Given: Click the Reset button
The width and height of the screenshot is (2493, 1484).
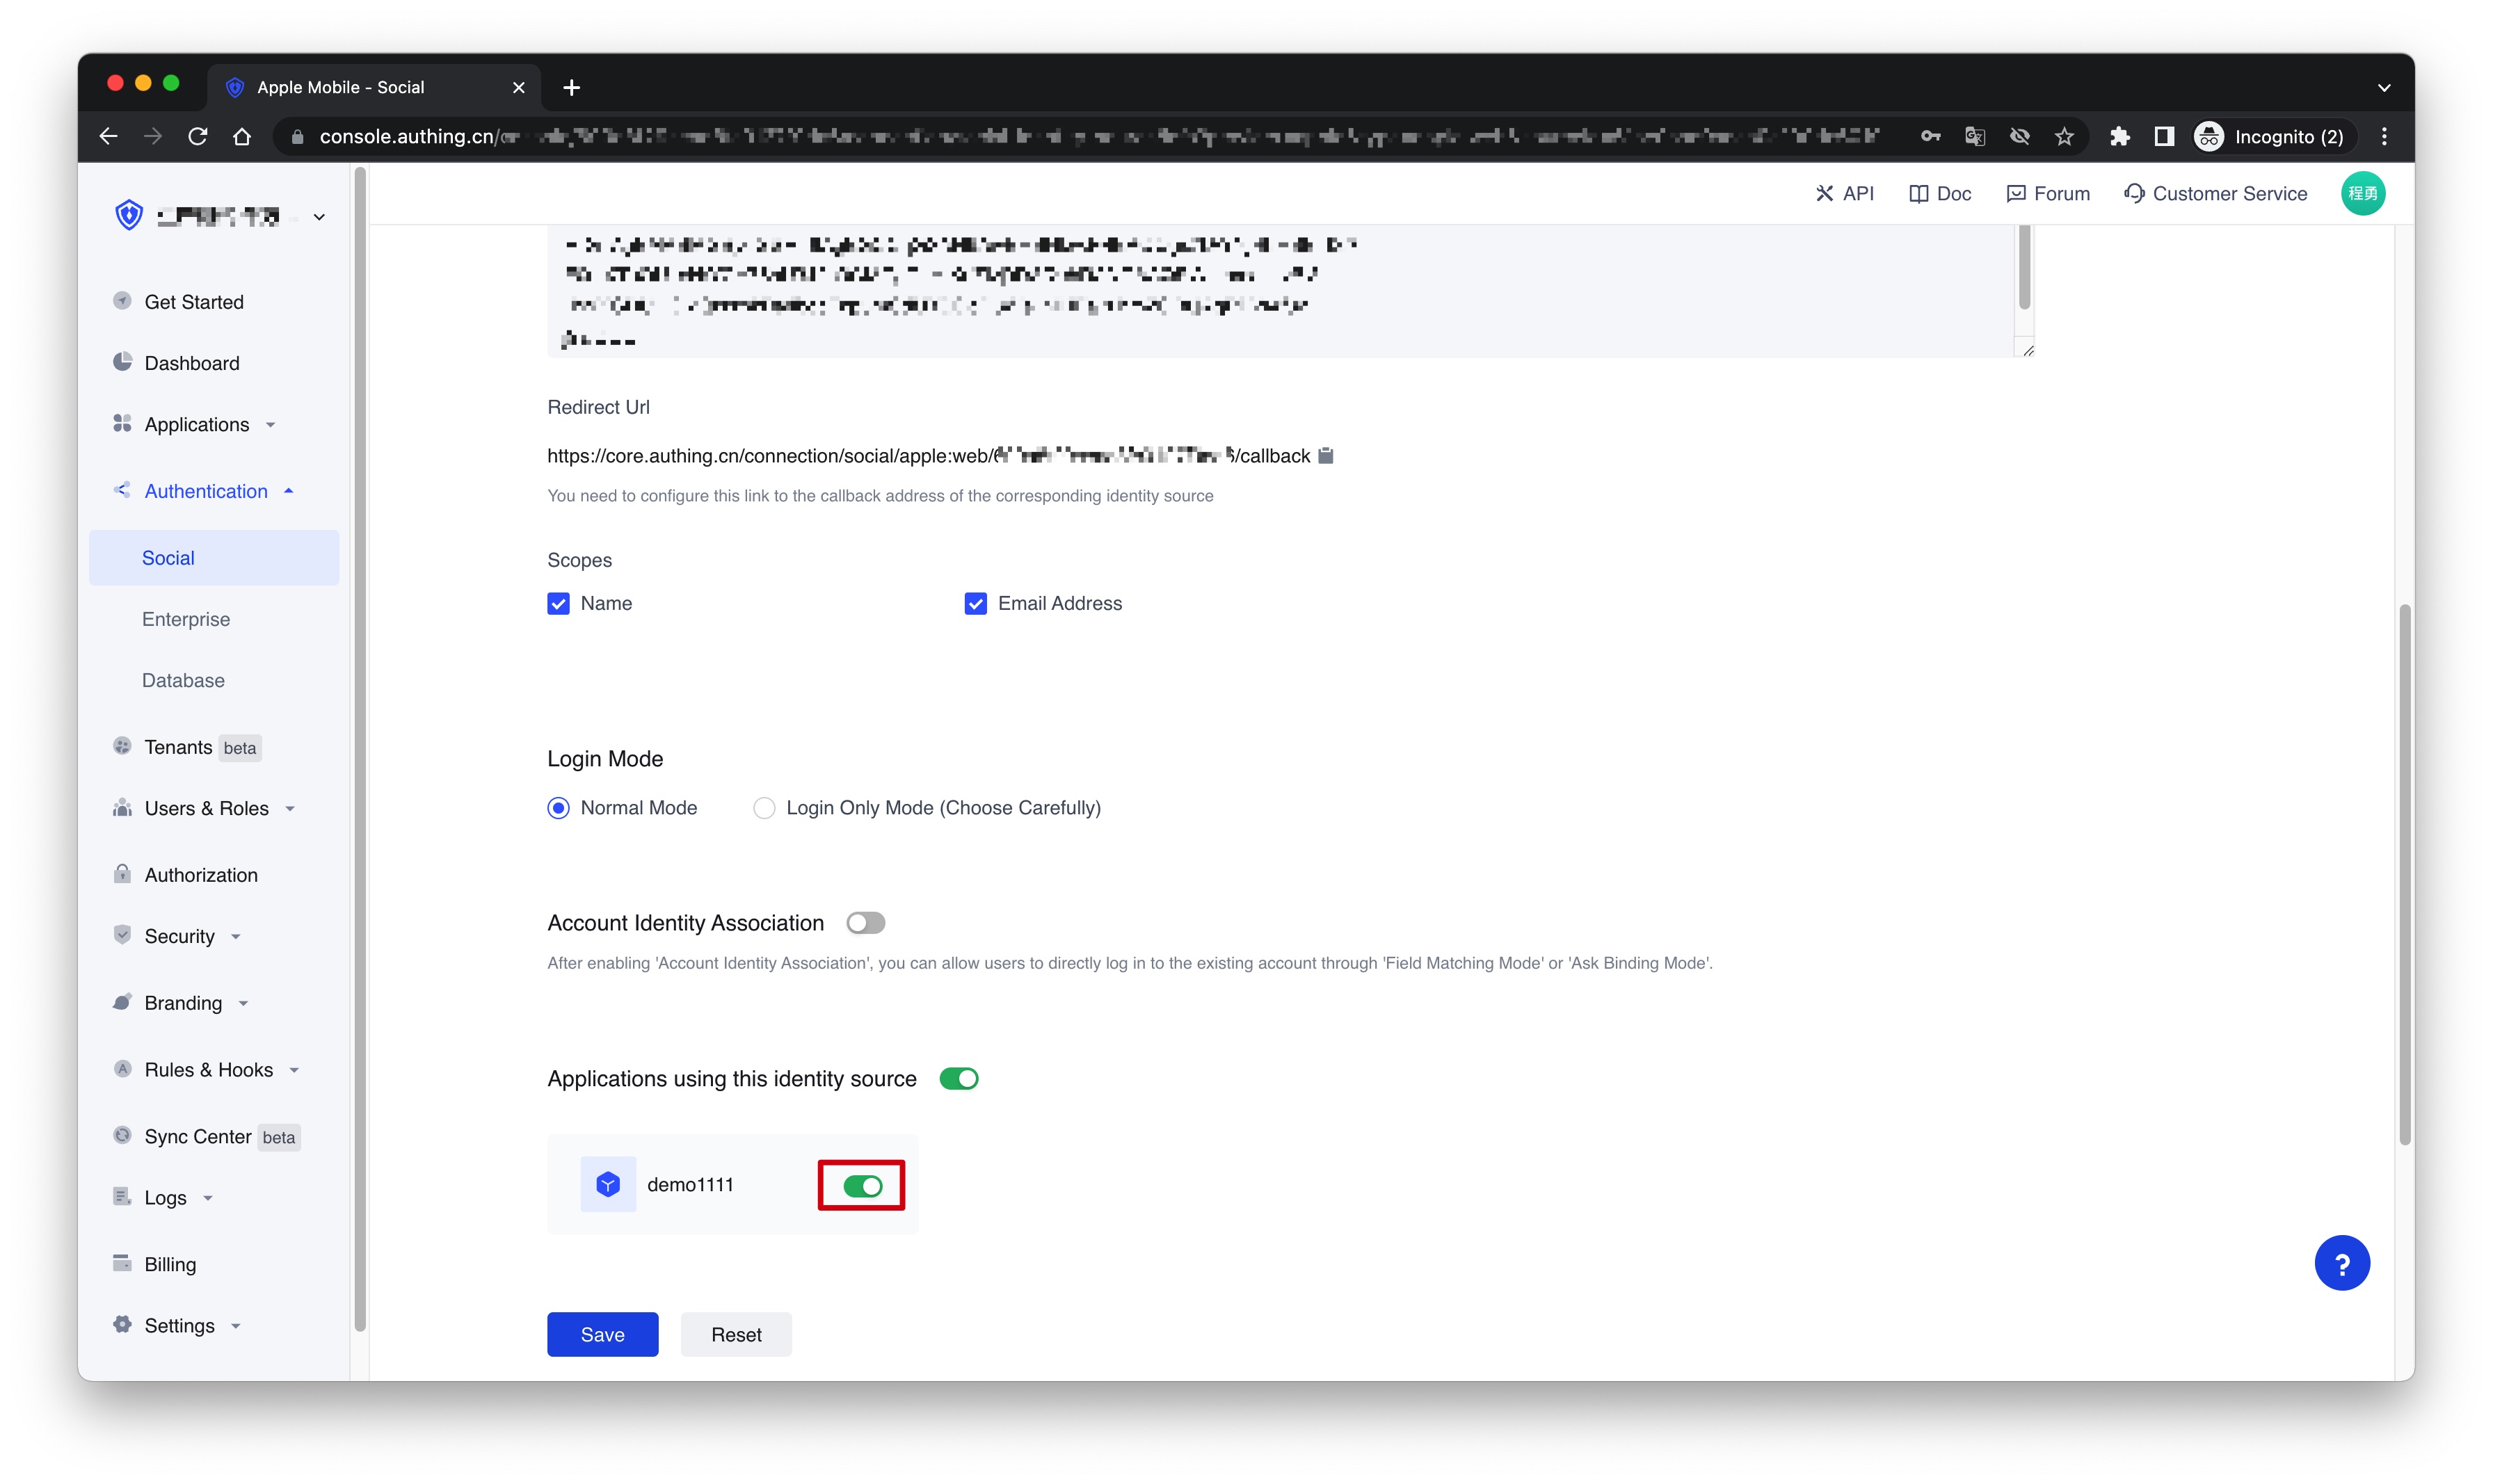Looking at the screenshot, I should pyautogui.click(x=736, y=1335).
